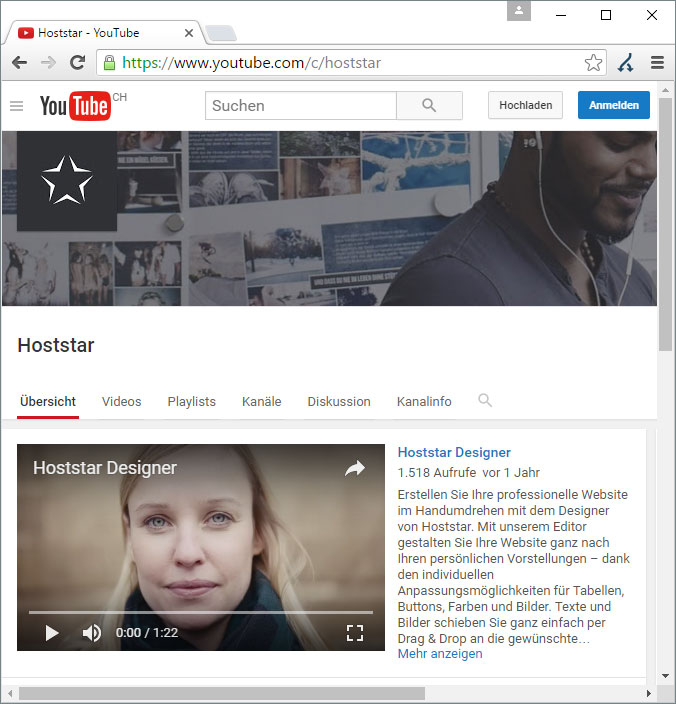Switch to the Videos tab

click(122, 401)
